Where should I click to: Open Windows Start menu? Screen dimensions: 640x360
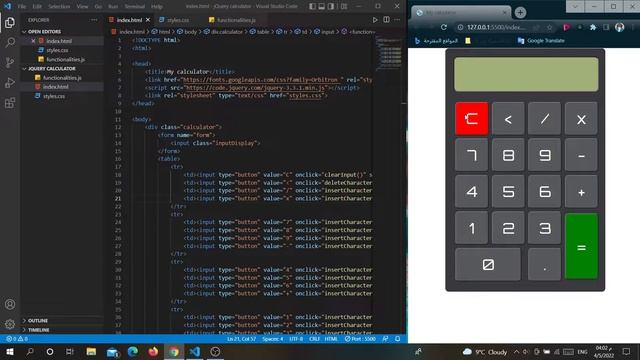[x=10, y=351]
